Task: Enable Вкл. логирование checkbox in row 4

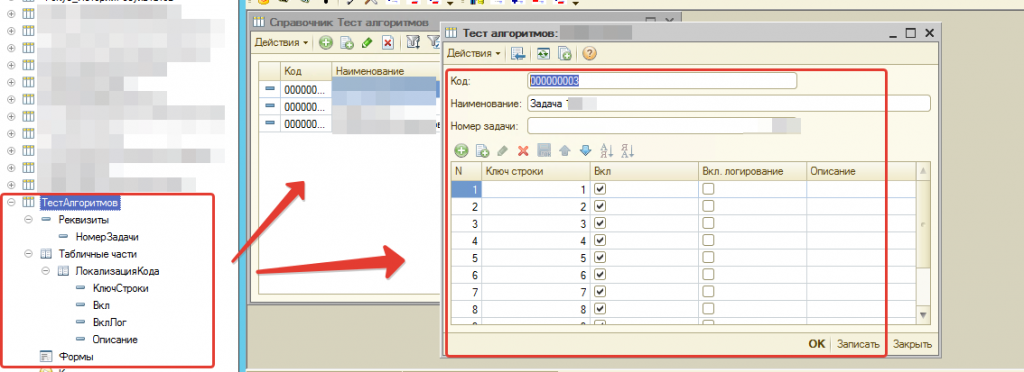Action: point(708,240)
